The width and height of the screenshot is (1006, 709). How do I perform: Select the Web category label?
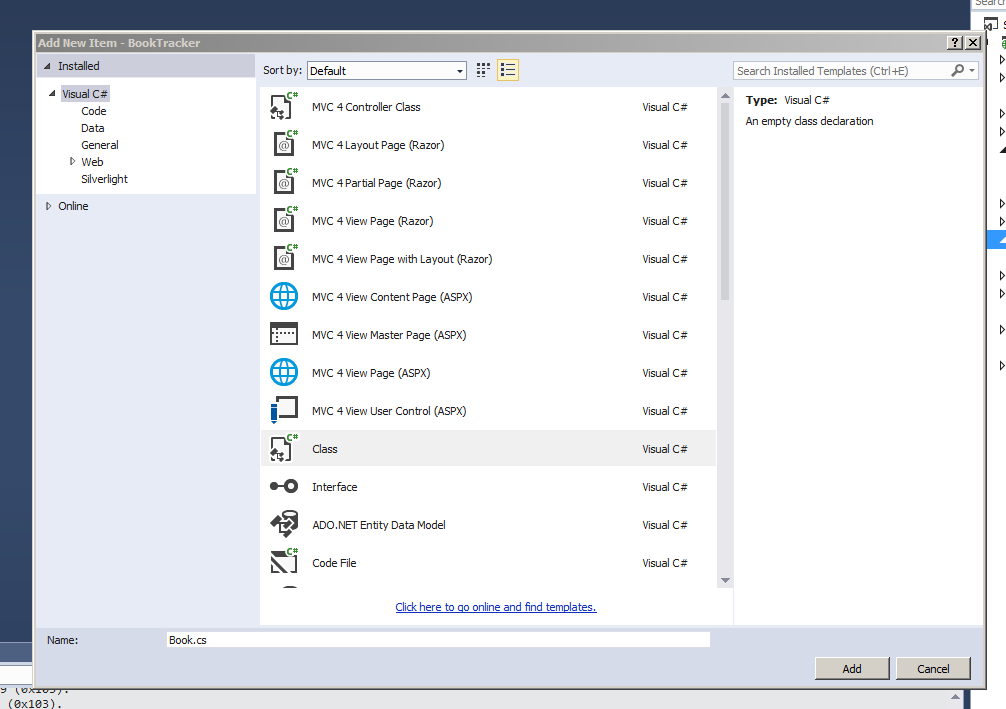tap(92, 162)
